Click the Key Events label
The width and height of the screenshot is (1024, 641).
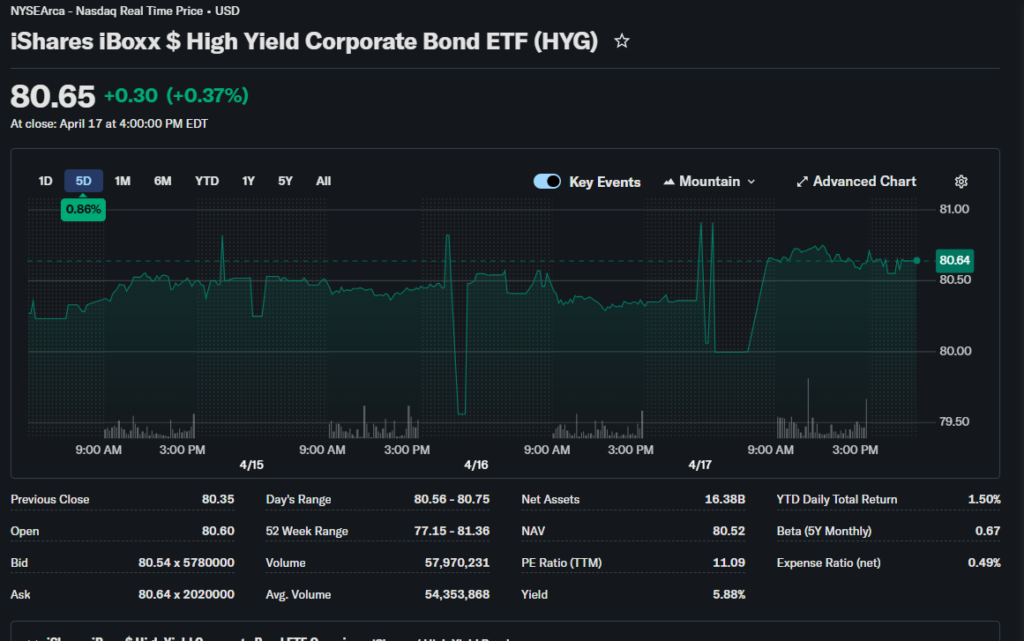pyautogui.click(x=605, y=182)
